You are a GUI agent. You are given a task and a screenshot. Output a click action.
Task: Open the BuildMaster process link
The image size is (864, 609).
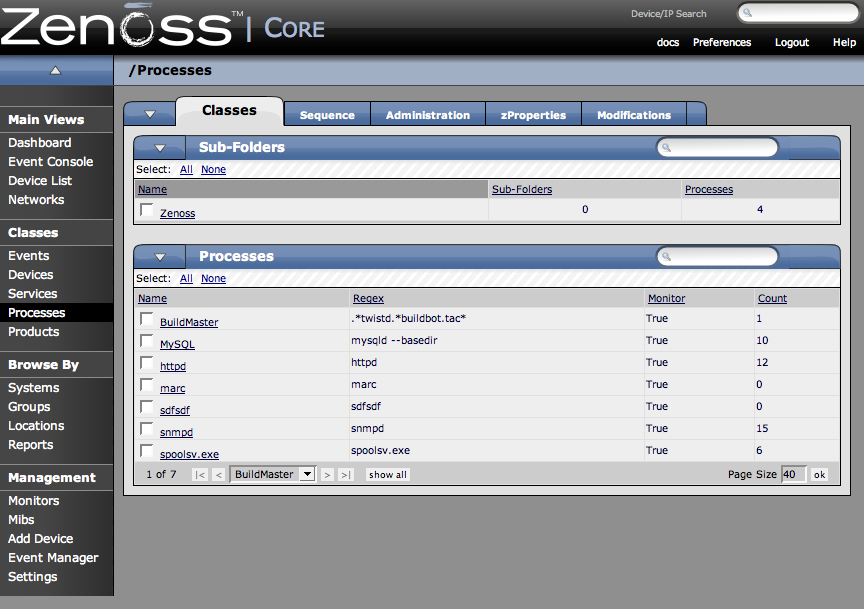coord(189,322)
